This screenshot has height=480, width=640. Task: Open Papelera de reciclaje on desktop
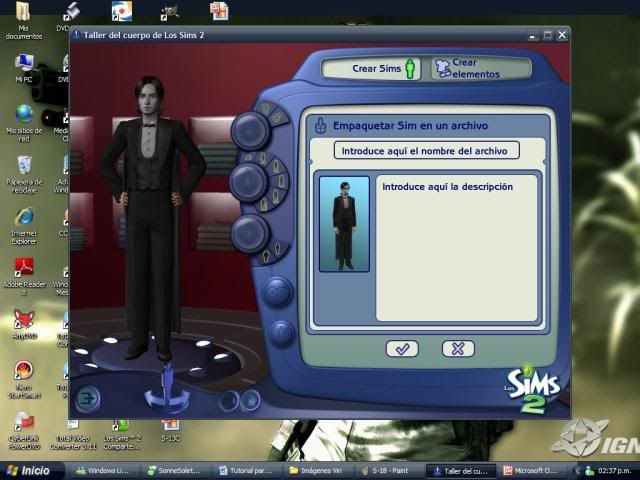24,174
